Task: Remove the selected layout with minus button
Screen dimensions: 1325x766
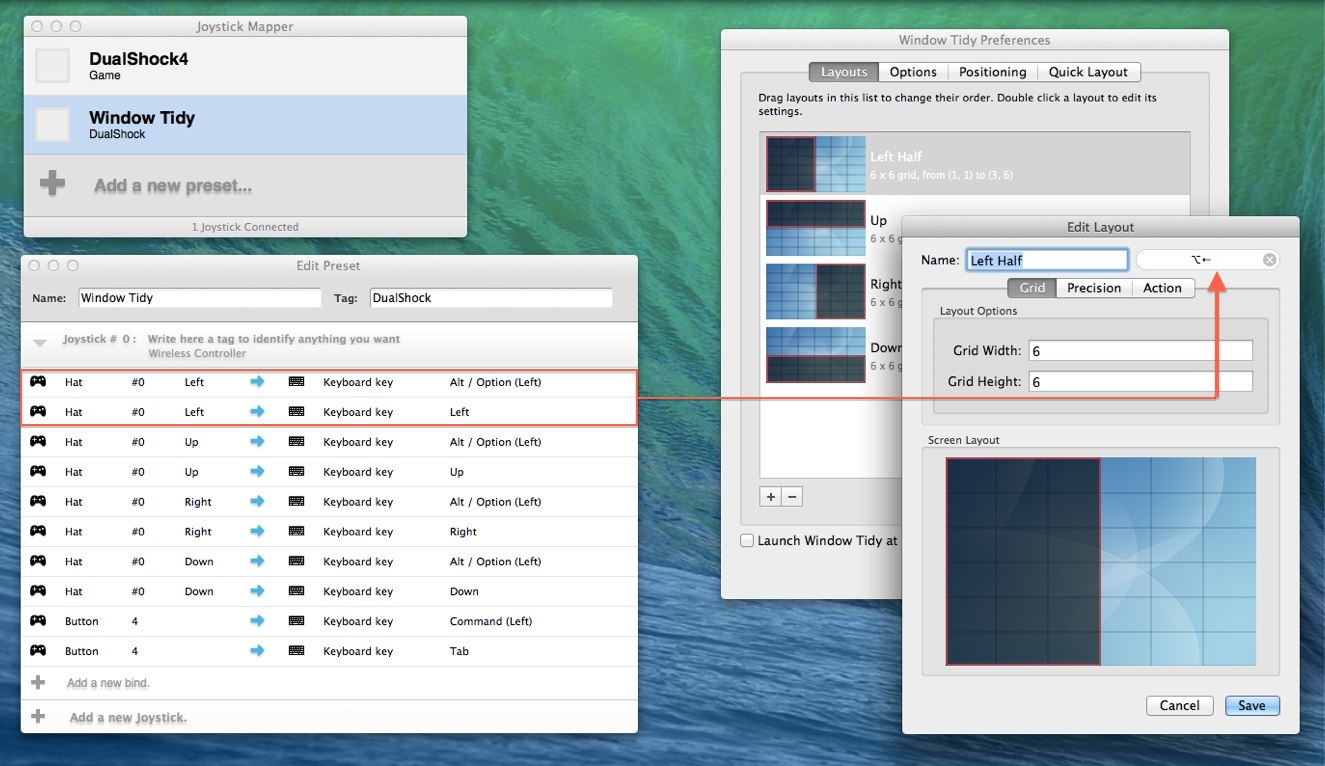Action: (x=792, y=496)
